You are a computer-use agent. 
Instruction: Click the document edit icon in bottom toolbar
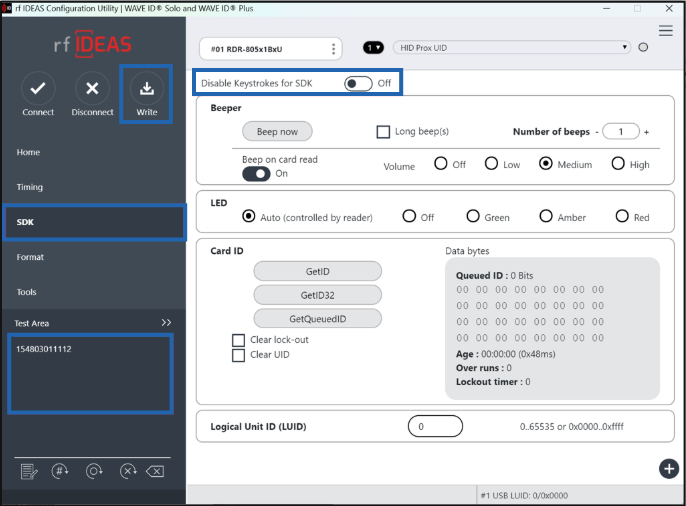coord(29,471)
